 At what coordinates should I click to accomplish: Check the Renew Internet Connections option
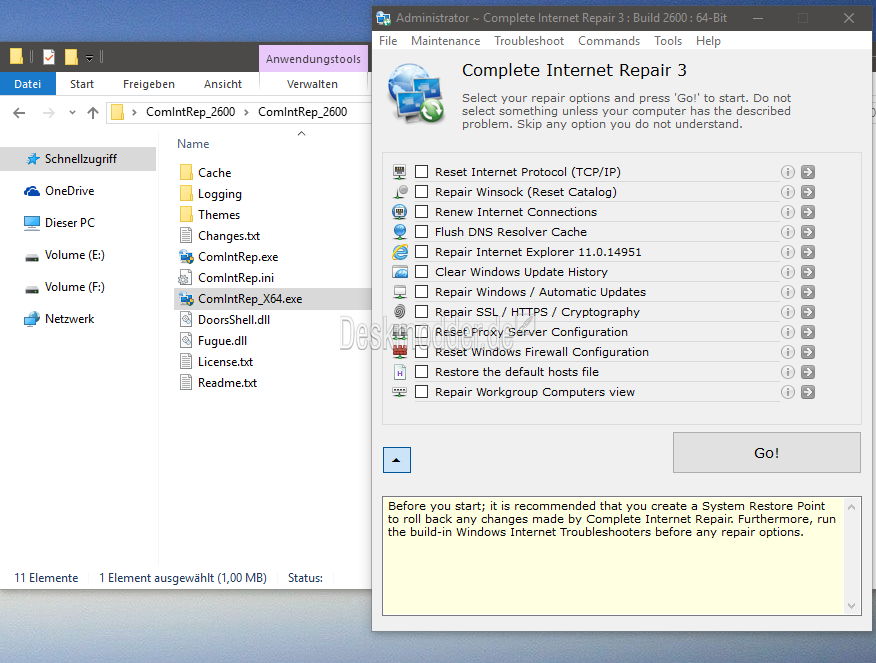coord(422,212)
